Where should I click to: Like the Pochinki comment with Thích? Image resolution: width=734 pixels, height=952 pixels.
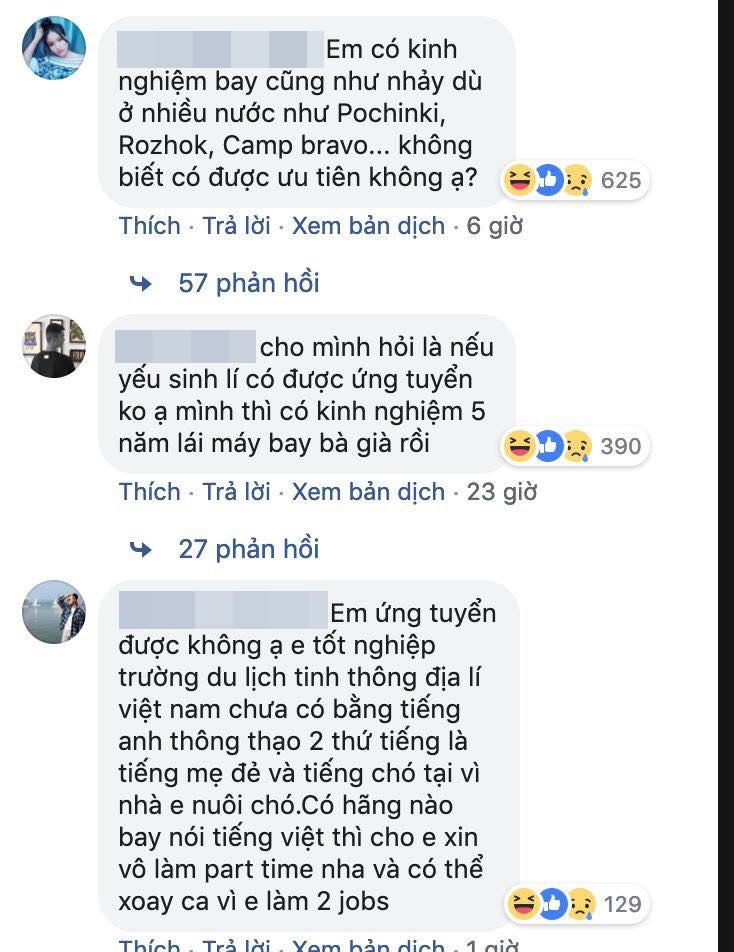(150, 226)
